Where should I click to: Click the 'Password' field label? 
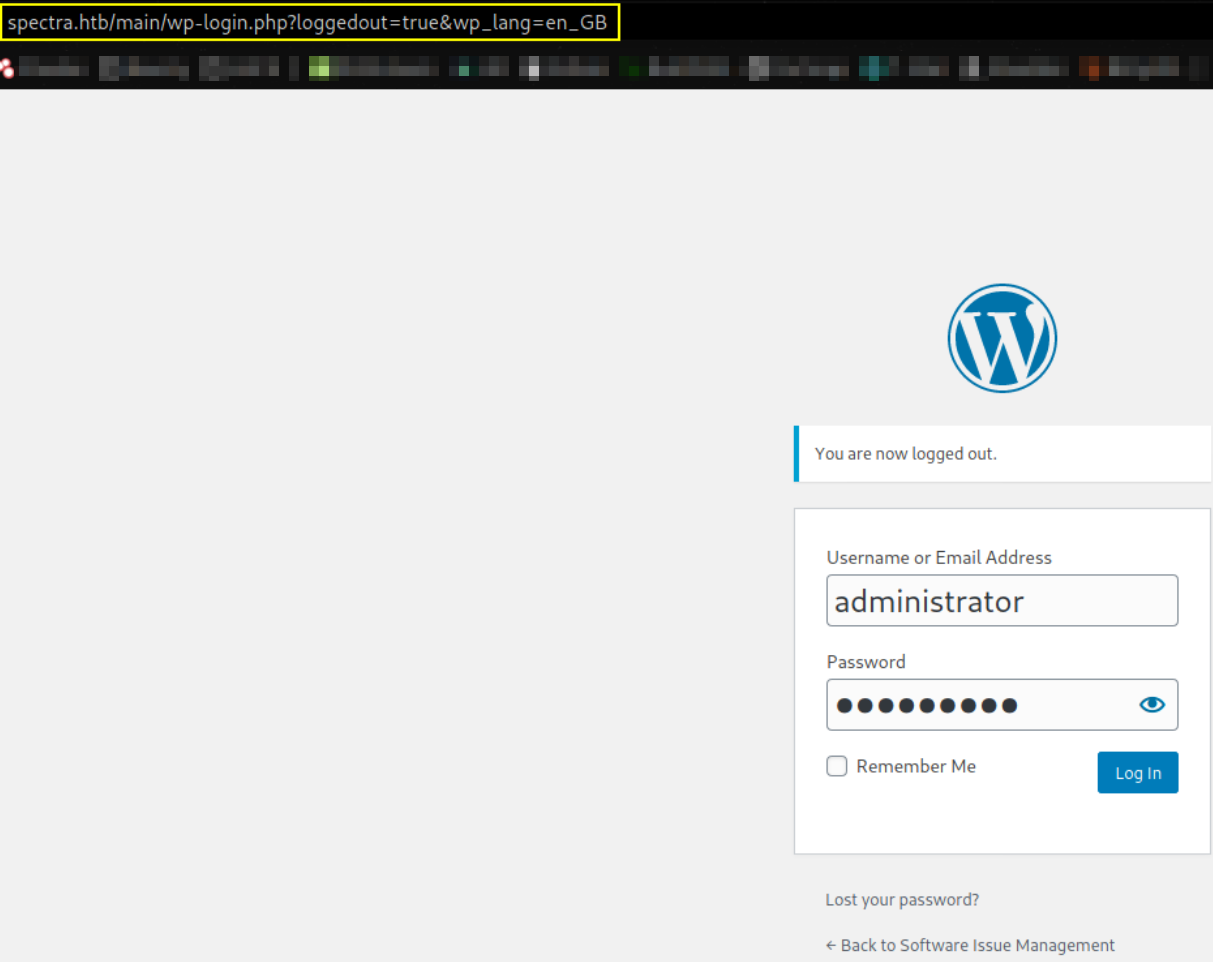866,662
